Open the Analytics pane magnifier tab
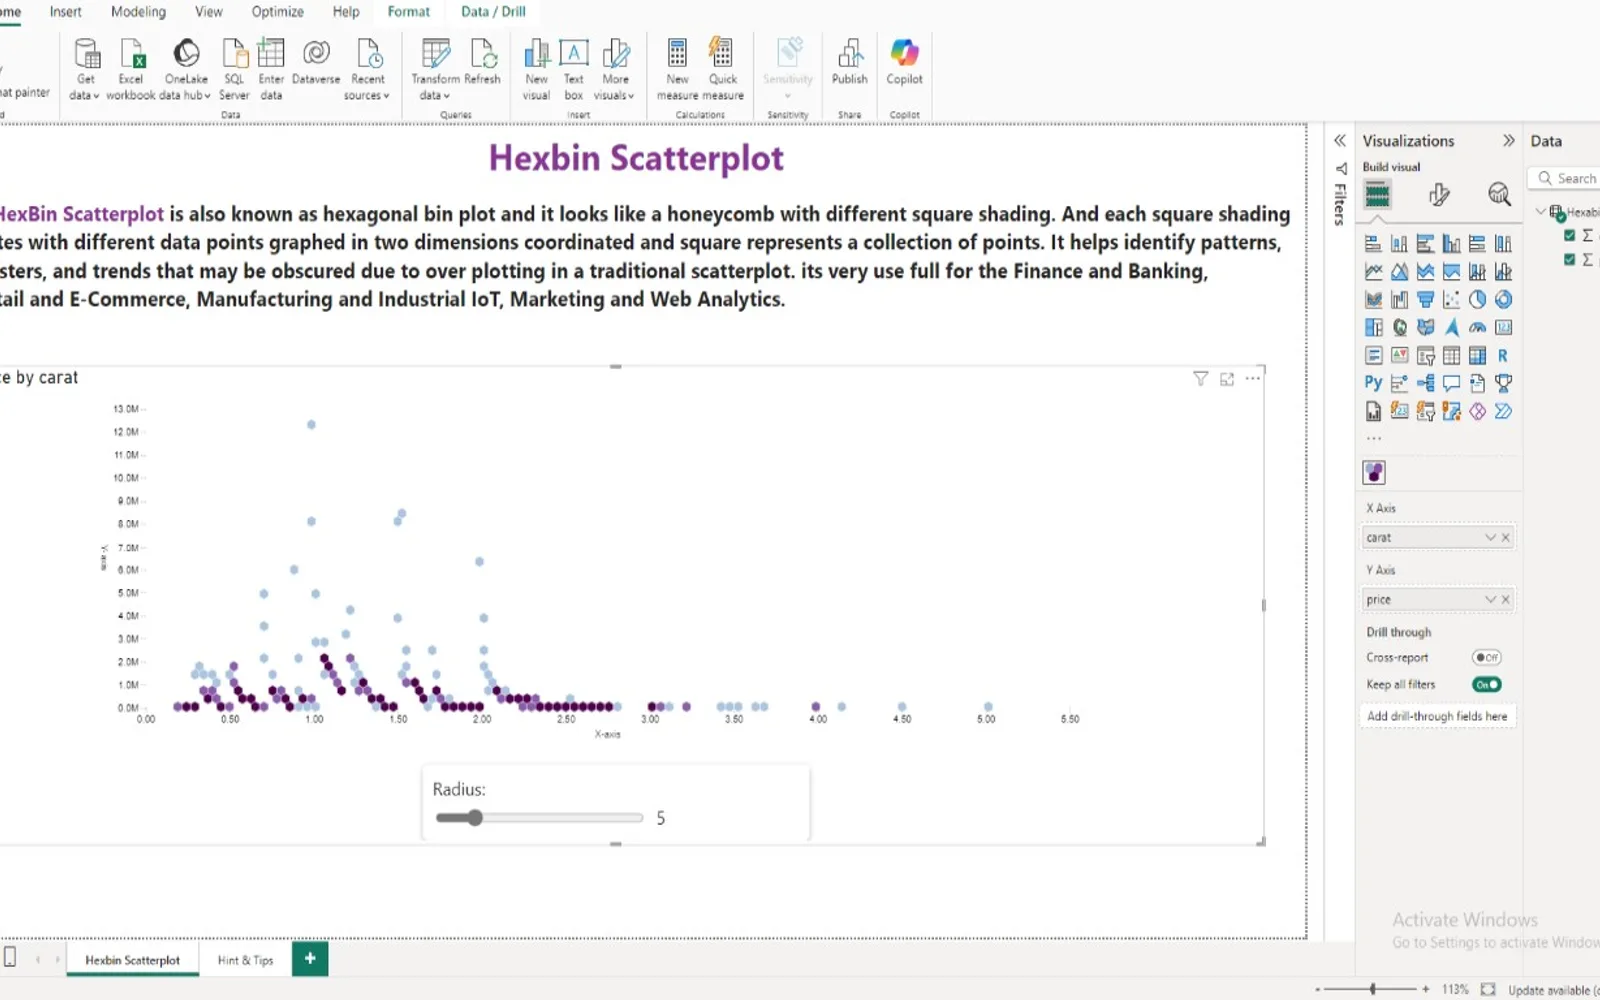Screen dimensions: 1600x1000 click(1498, 194)
